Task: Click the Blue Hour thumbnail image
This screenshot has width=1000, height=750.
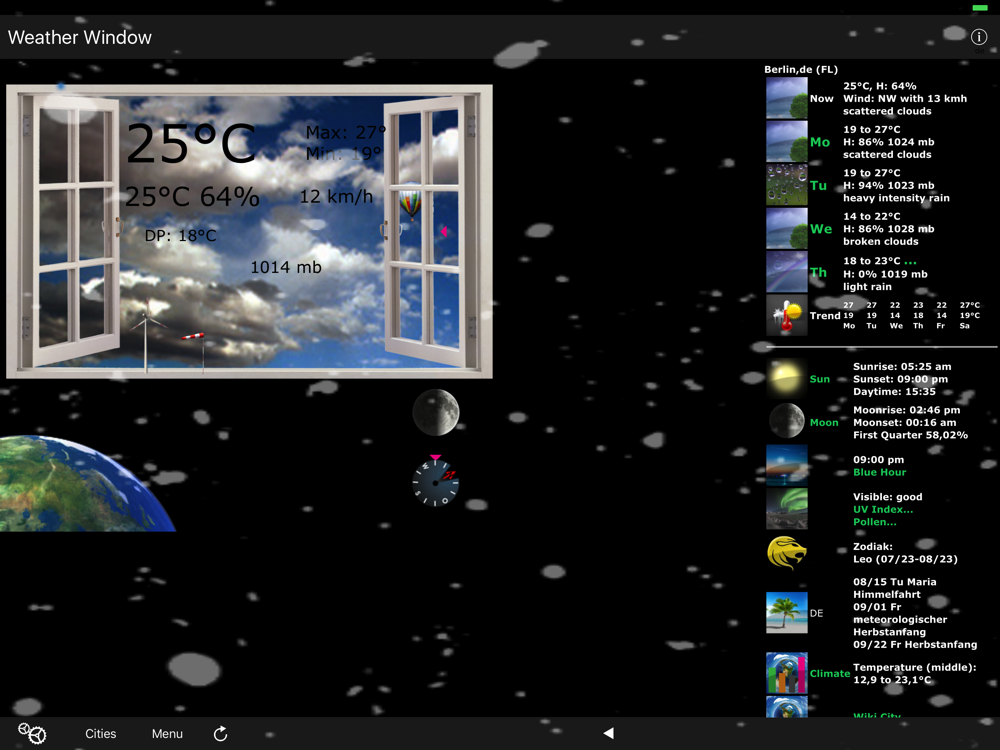Action: coord(786,465)
